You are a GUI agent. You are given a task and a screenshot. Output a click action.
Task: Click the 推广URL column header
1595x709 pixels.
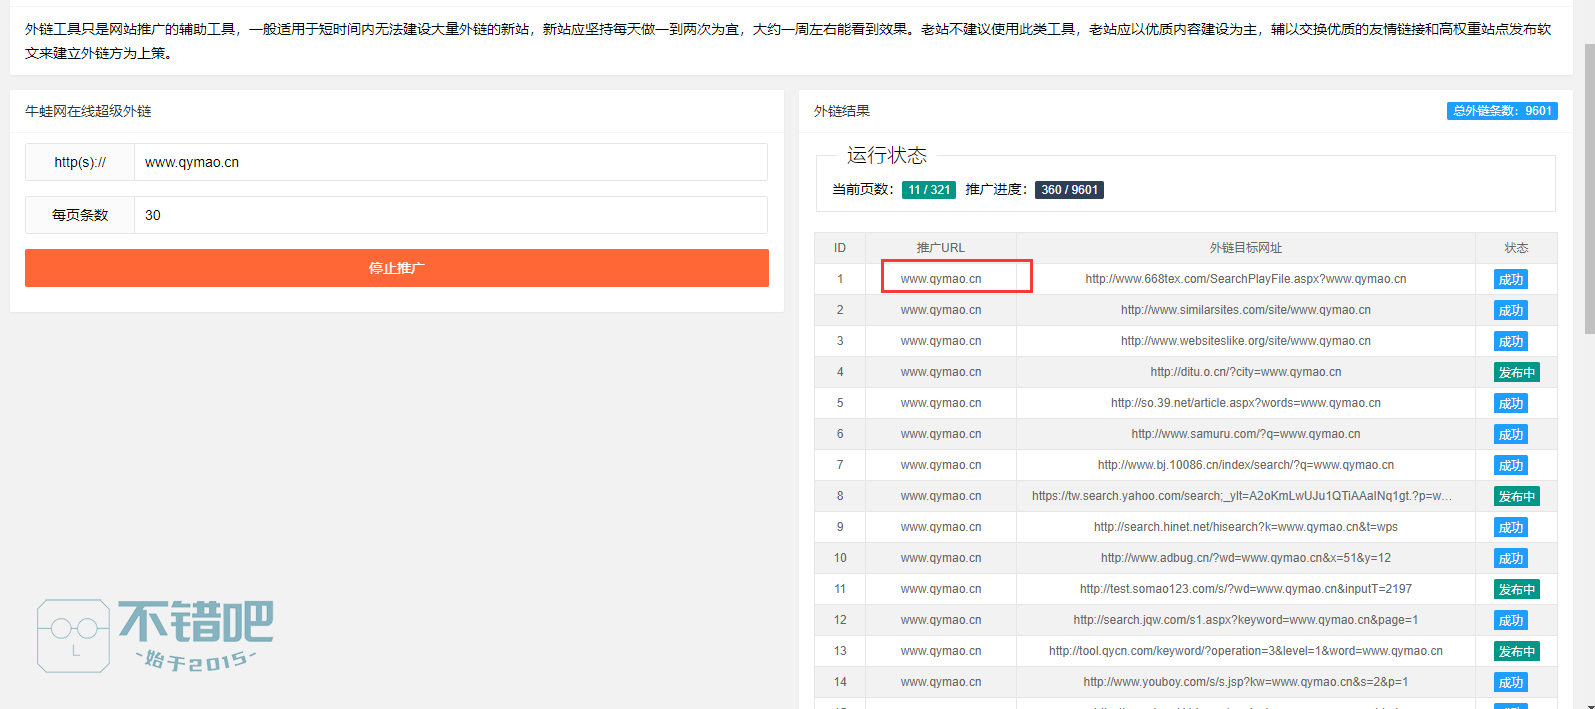pyautogui.click(x=940, y=248)
